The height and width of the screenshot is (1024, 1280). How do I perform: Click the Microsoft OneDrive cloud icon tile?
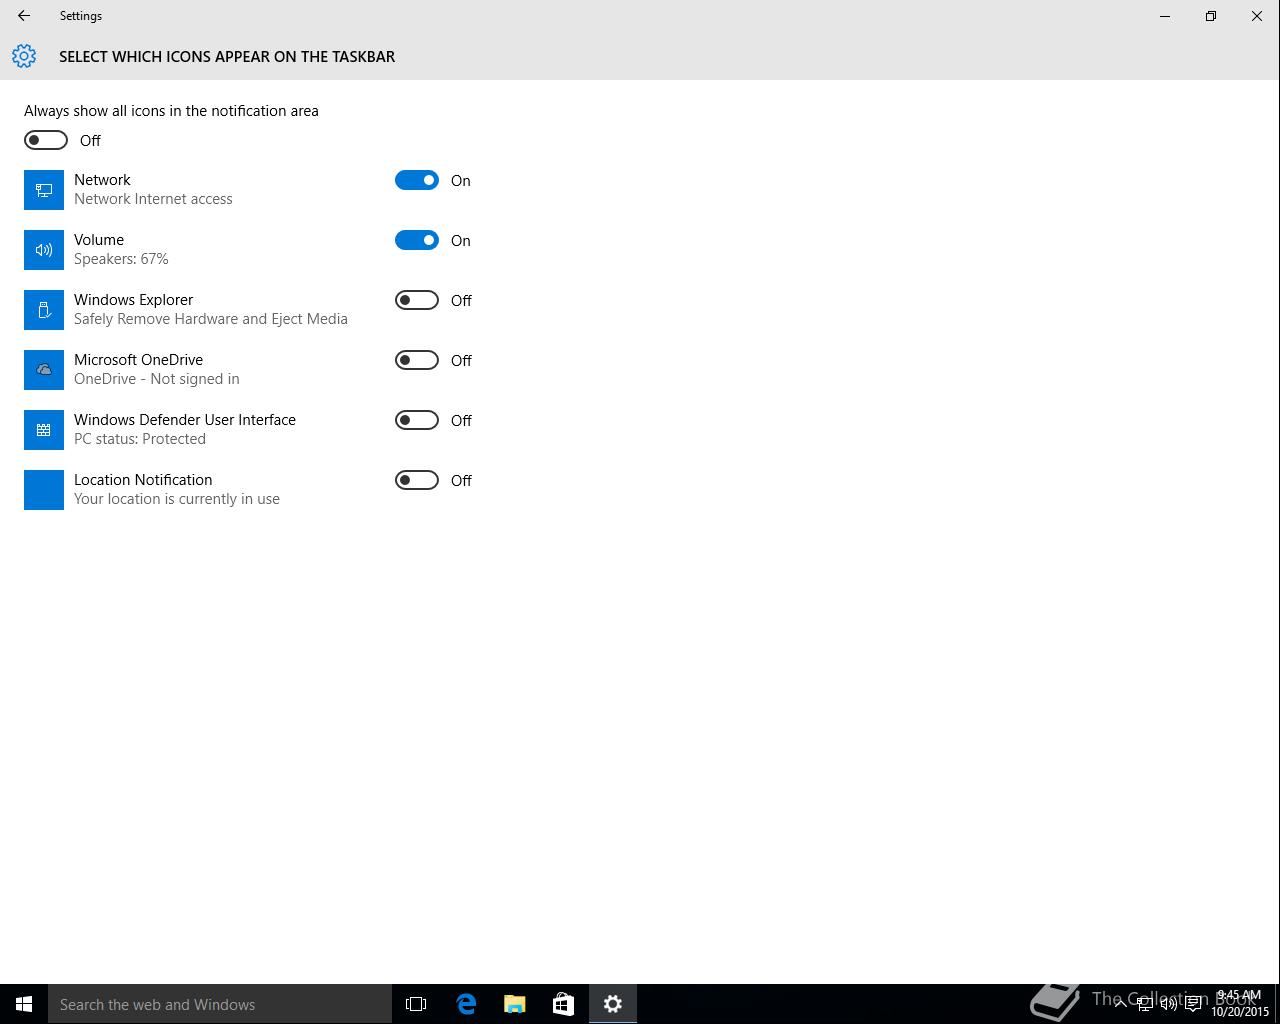coord(44,370)
